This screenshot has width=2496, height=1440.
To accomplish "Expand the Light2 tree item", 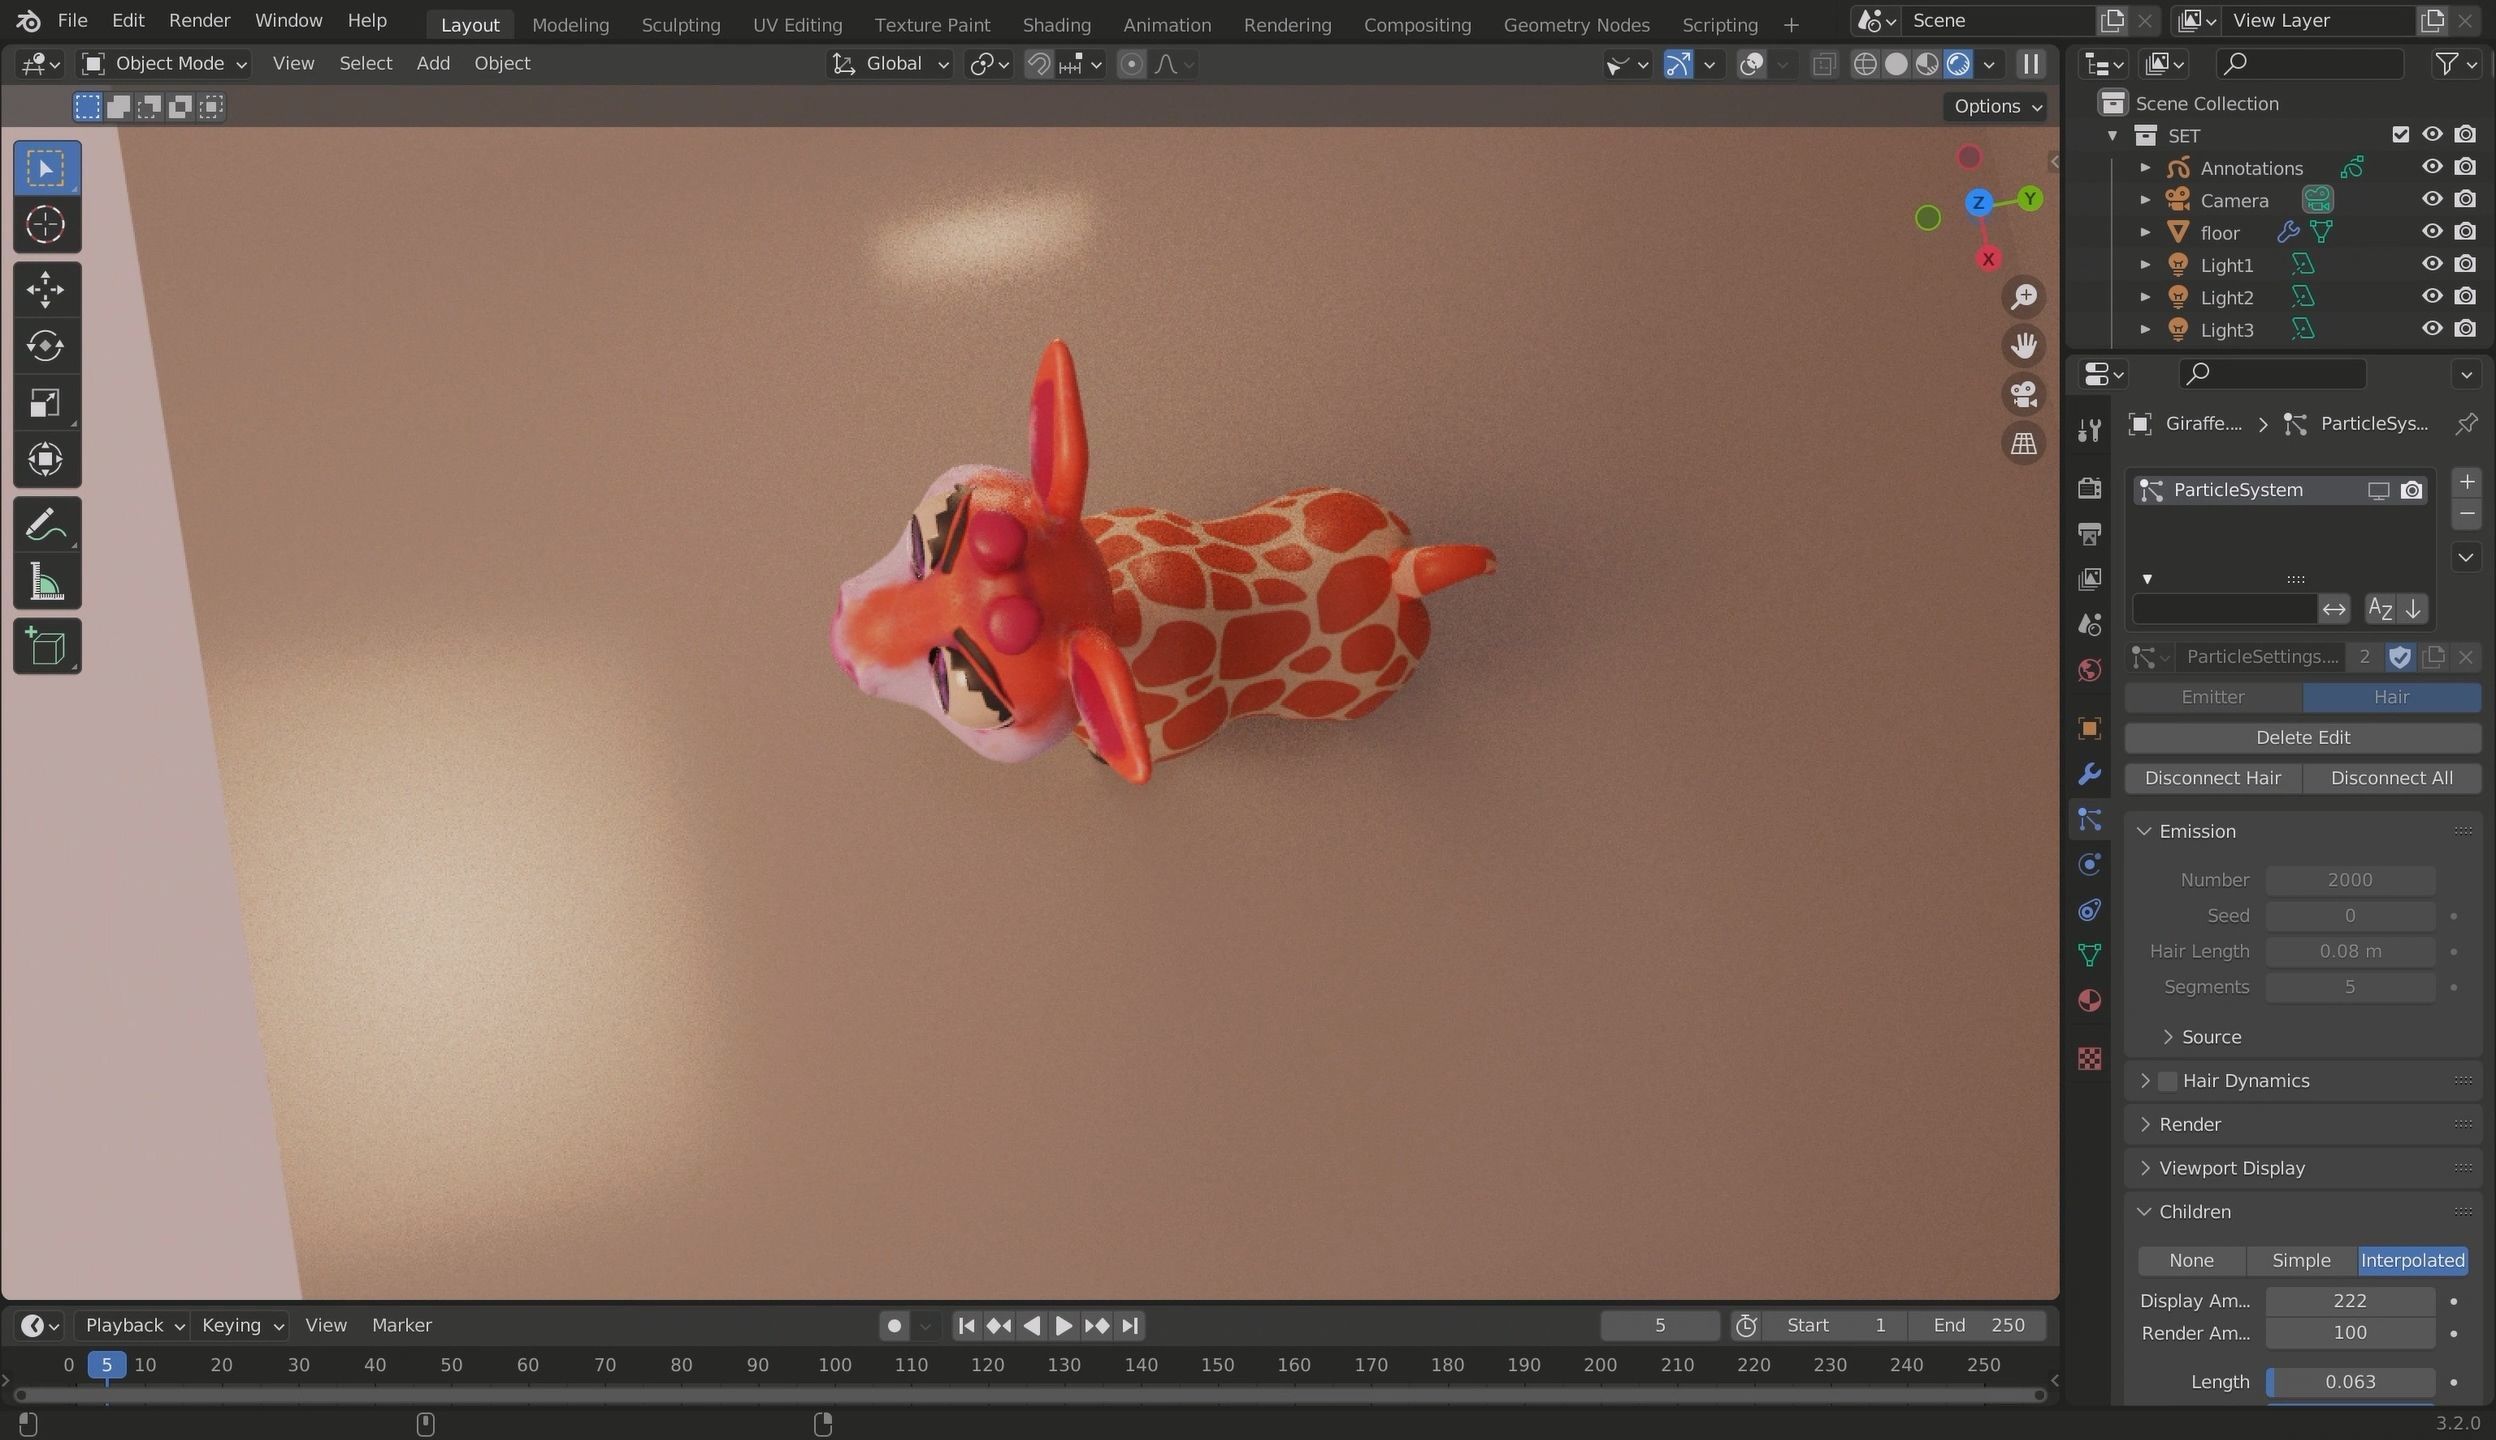I will pos(2145,297).
